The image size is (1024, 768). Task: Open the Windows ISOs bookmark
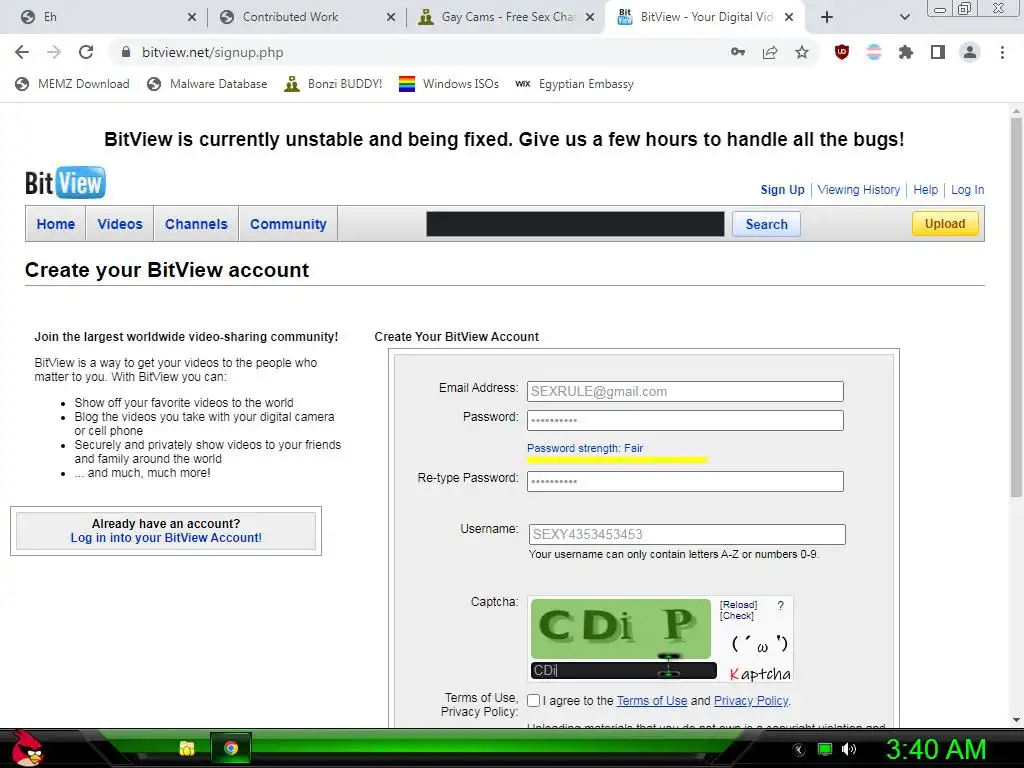[x=449, y=84]
